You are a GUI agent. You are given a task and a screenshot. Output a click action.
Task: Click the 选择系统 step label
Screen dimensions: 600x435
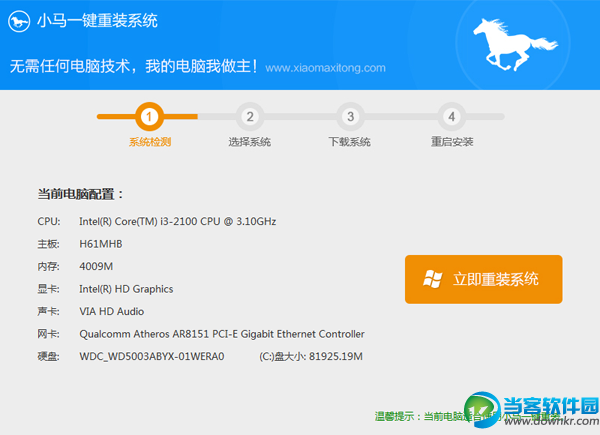[x=249, y=142]
